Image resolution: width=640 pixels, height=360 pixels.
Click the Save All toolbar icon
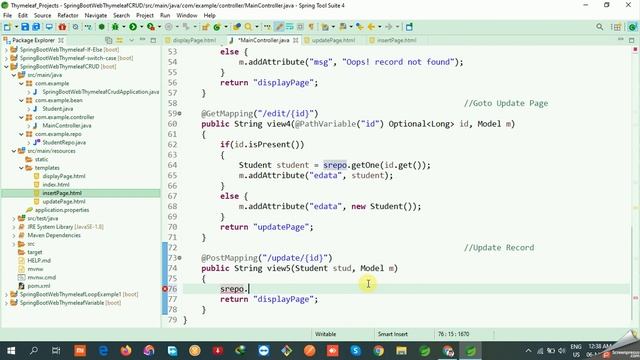36,27
